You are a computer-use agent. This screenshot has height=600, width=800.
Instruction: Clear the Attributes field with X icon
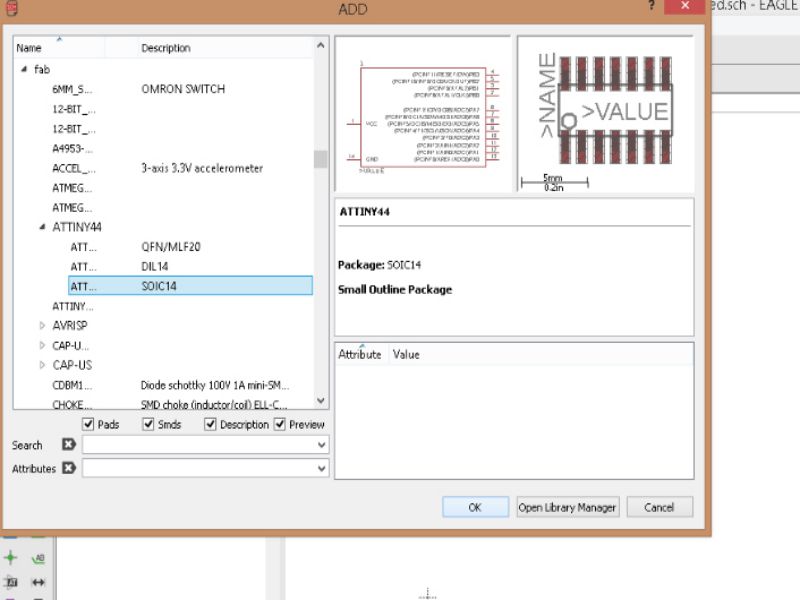69,467
